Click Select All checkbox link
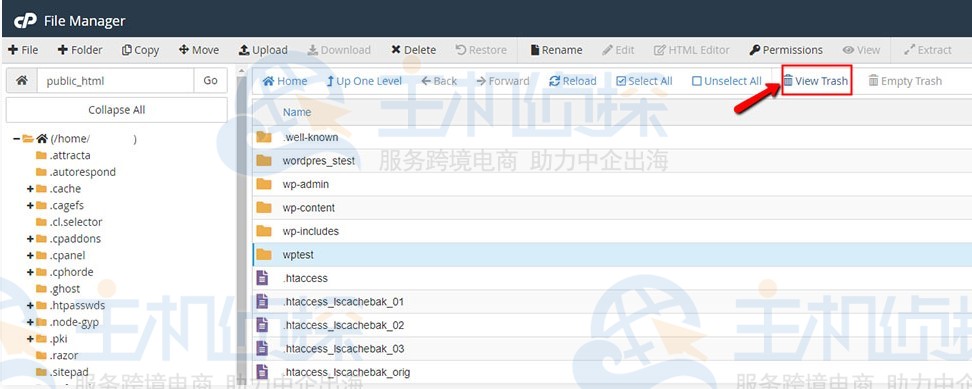 click(644, 81)
